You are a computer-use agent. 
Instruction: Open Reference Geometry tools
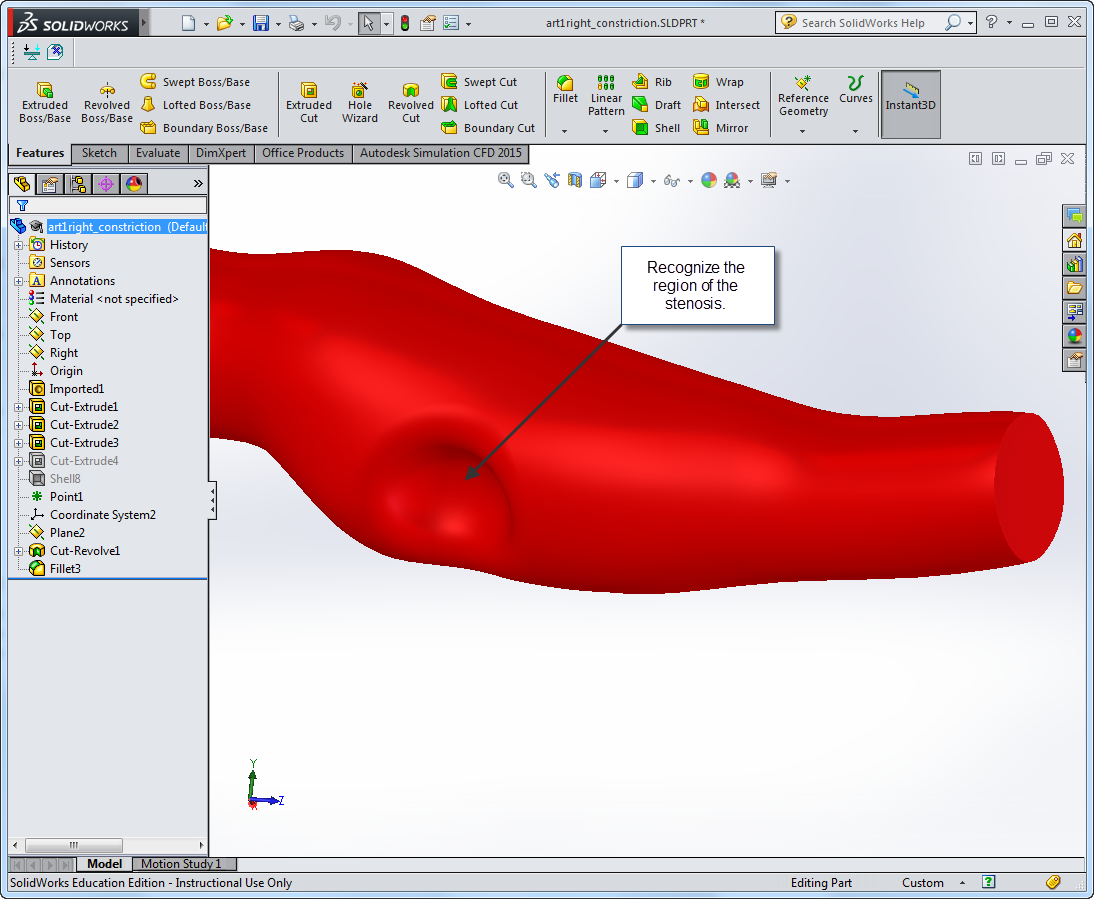point(803,96)
